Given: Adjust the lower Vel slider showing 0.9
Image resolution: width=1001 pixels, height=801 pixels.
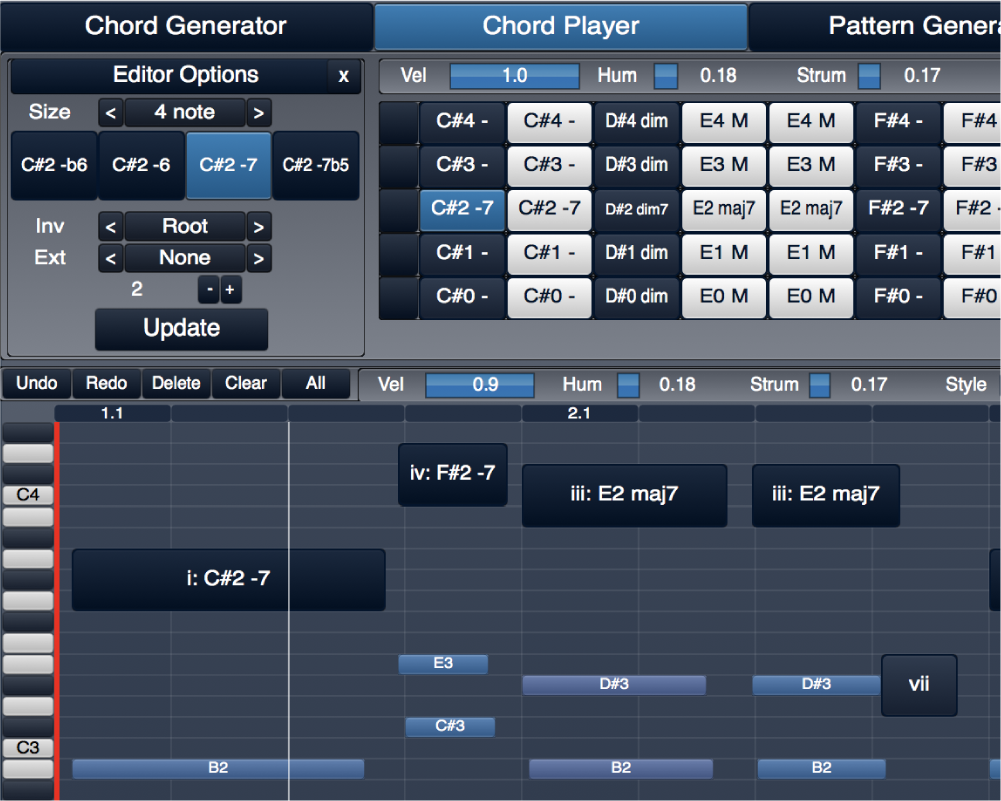Looking at the screenshot, I should pos(479,386).
